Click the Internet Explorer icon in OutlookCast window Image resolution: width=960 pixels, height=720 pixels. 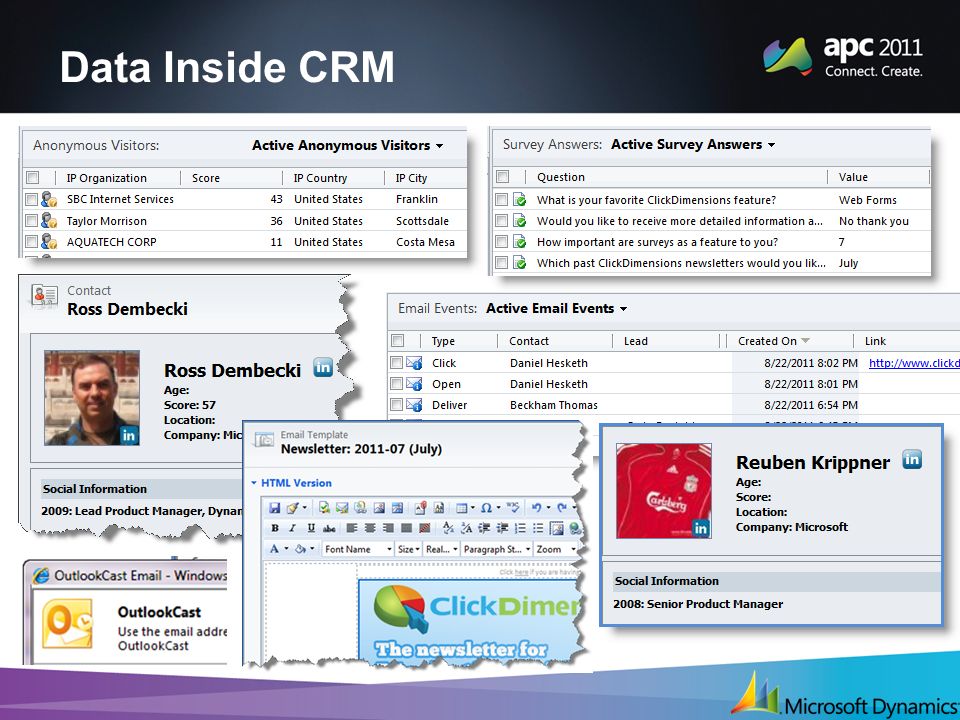point(41,575)
